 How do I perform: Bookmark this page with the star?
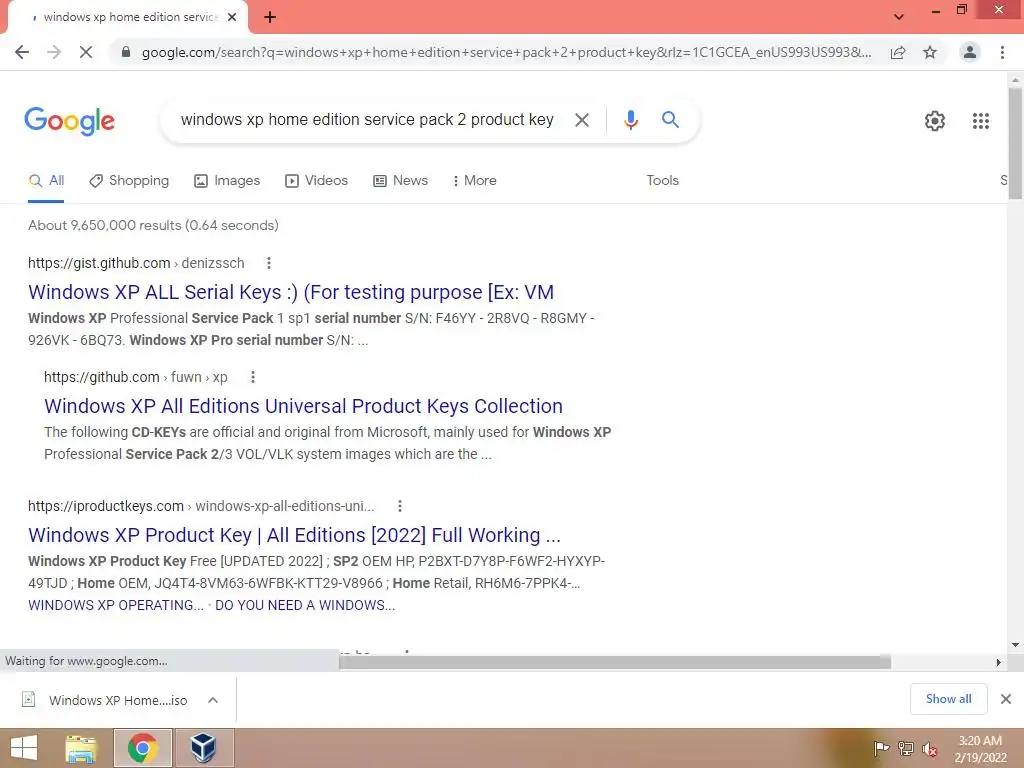(x=930, y=52)
